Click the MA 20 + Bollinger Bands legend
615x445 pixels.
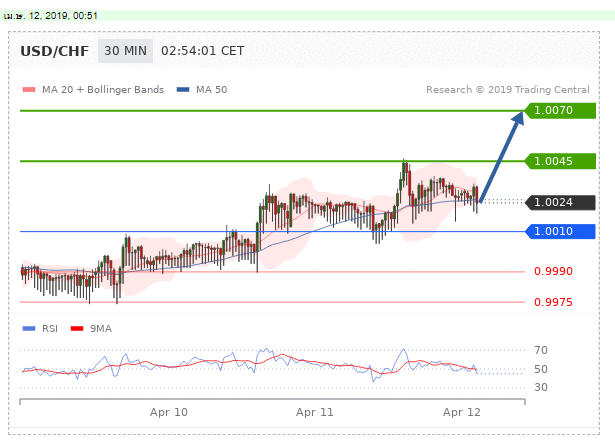click(103, 90)
